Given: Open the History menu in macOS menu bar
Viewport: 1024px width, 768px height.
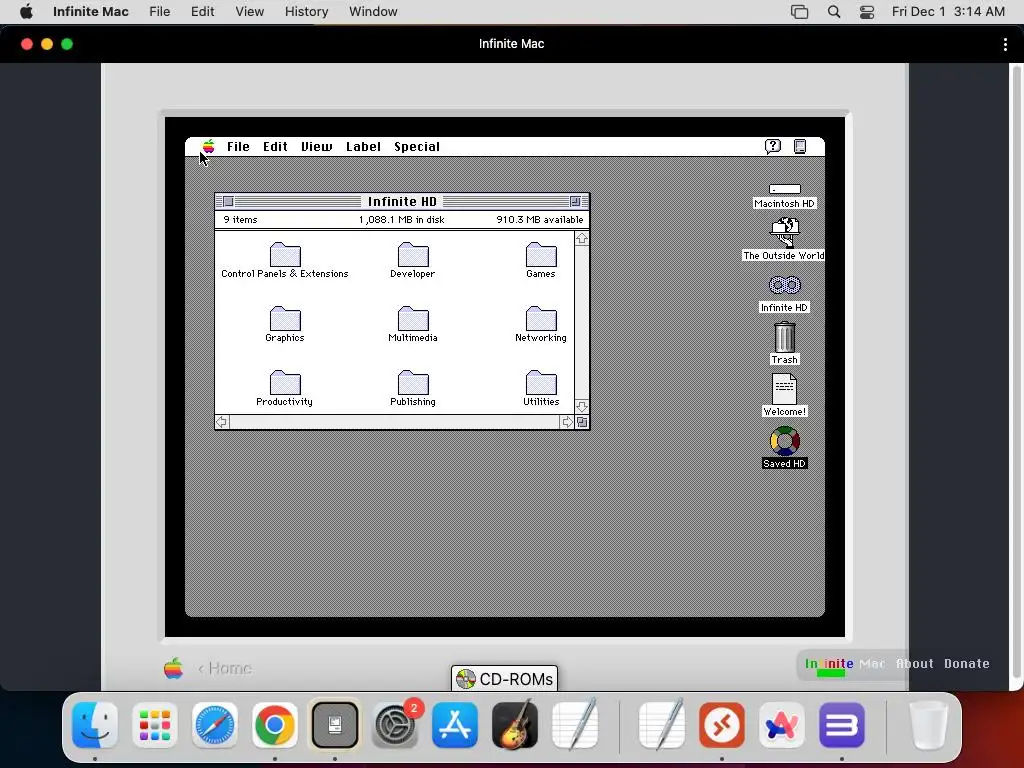Looking at the screenshot, I should [x=306, y=12].
